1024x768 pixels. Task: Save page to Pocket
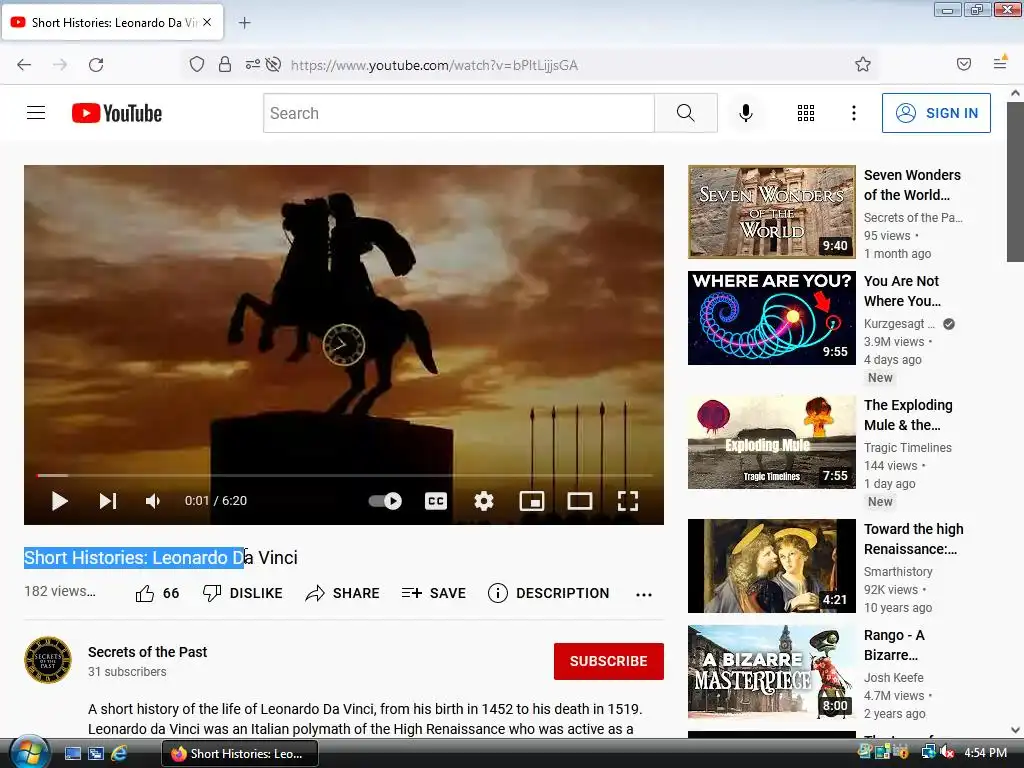coord(964,64)
